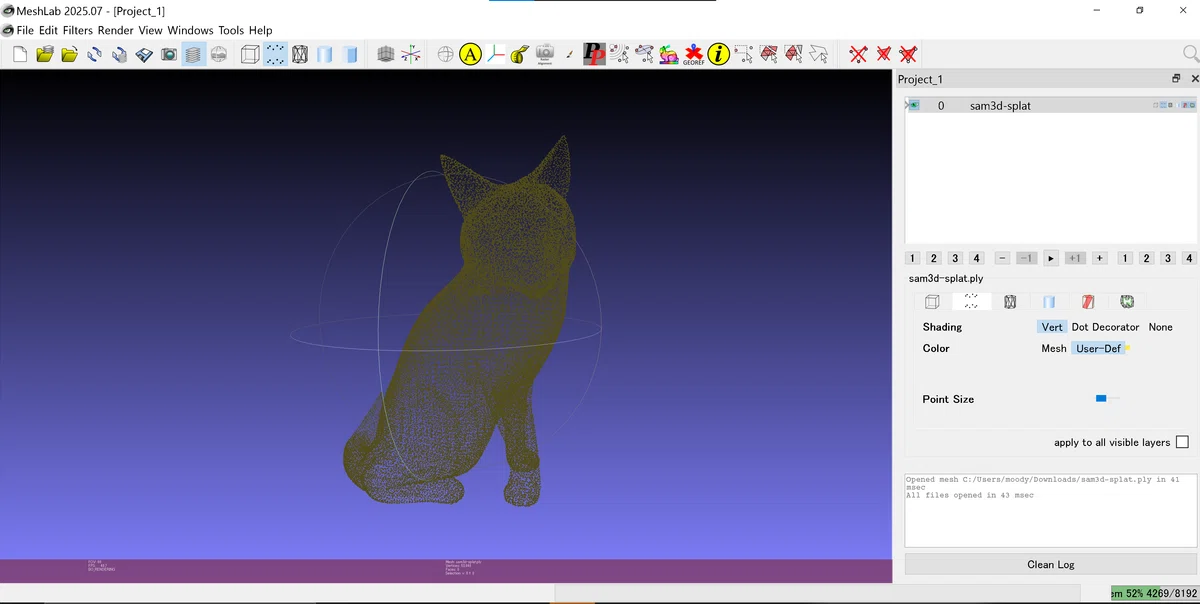Toggle visibility of sam3d-splat layer
Viewport: 1200px width, 604px height.
click(x=914, y=105)
